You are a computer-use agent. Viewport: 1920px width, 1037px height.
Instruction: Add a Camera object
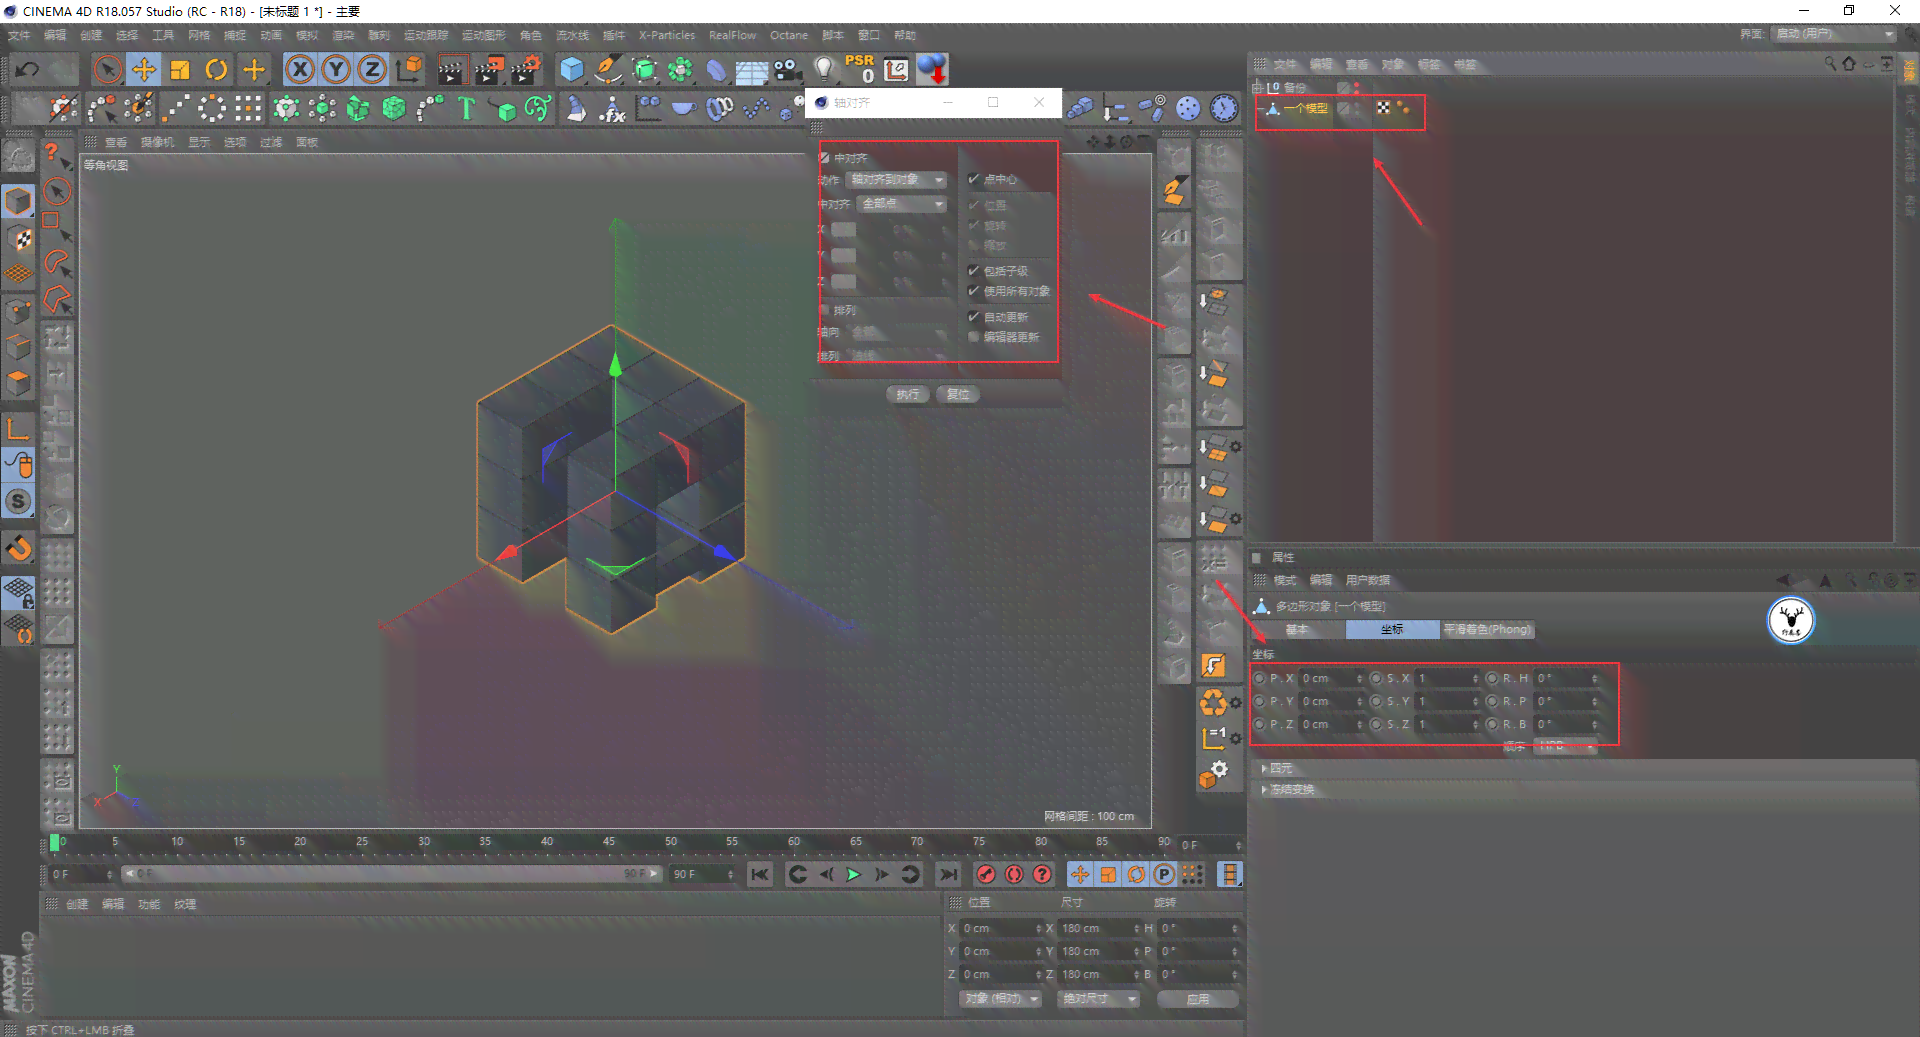788,69
